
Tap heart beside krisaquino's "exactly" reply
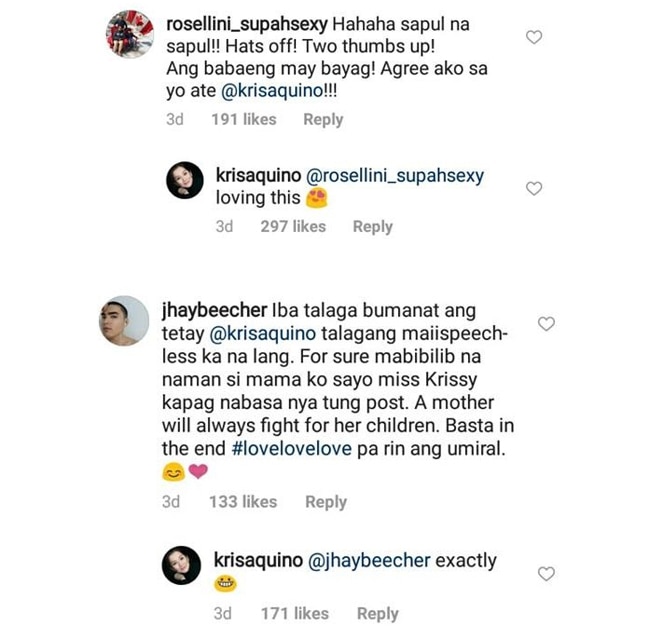(x=546, y=574)
